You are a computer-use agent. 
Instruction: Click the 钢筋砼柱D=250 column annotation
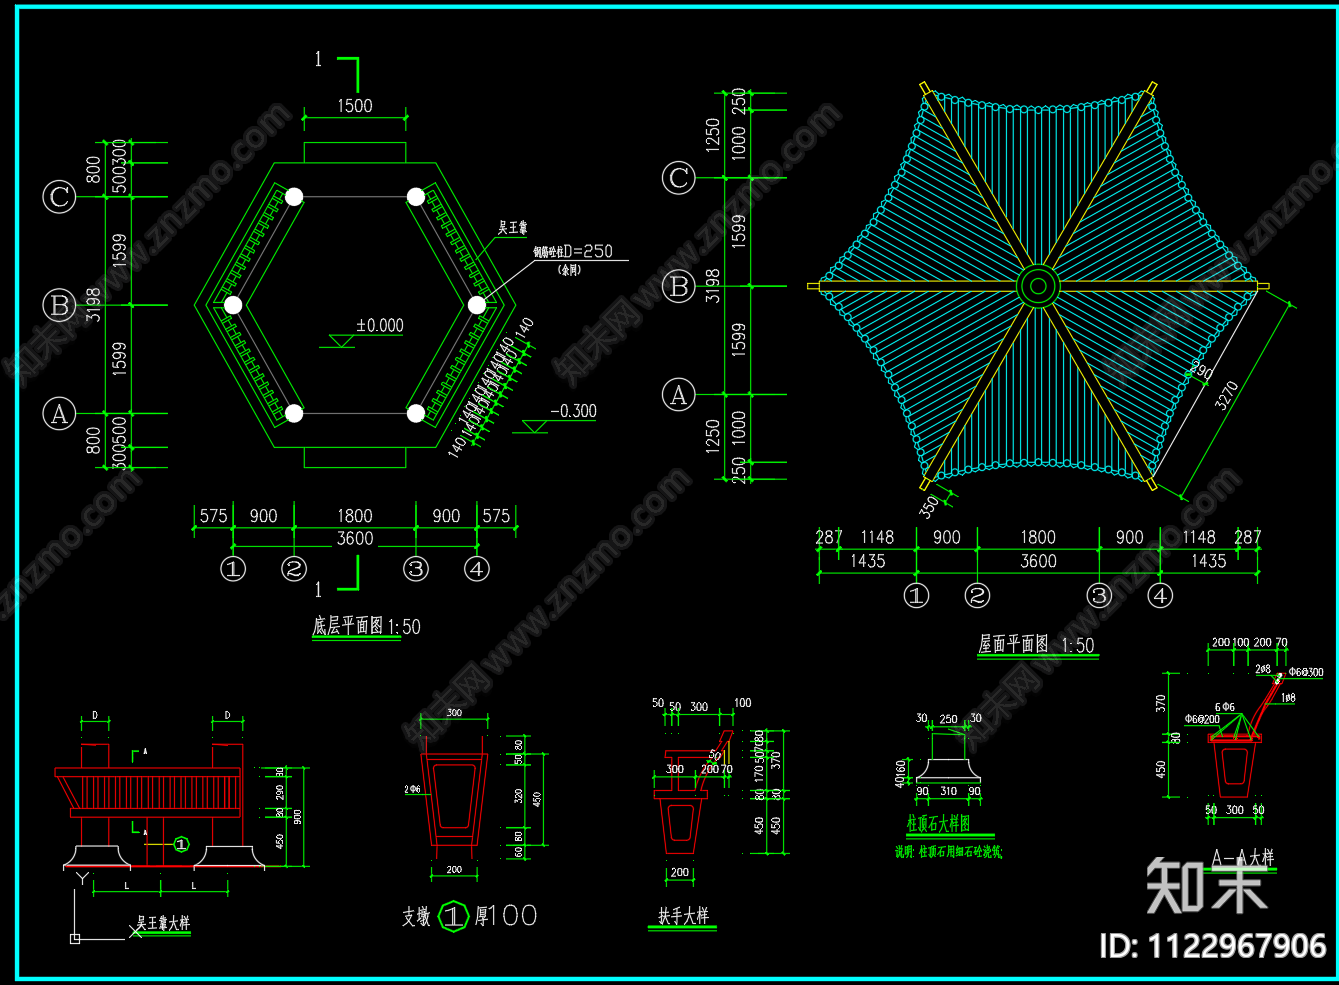click(573, 252)
